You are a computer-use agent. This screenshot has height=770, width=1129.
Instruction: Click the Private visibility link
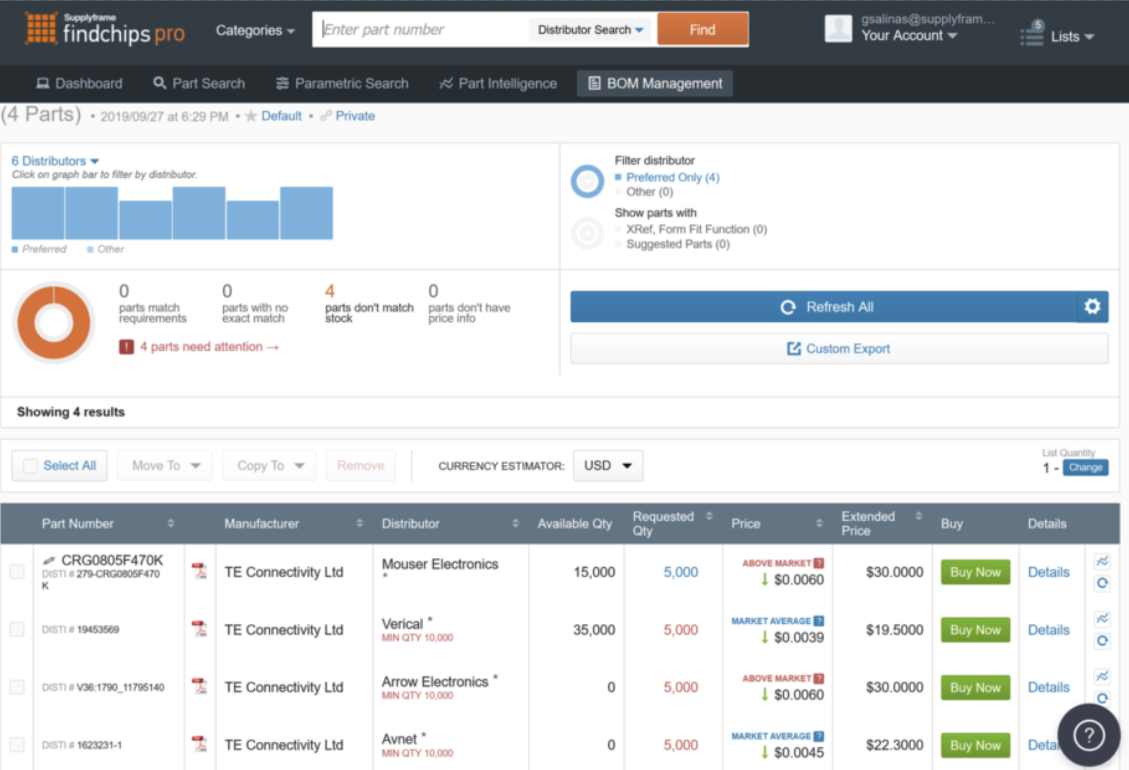(355, 116)
